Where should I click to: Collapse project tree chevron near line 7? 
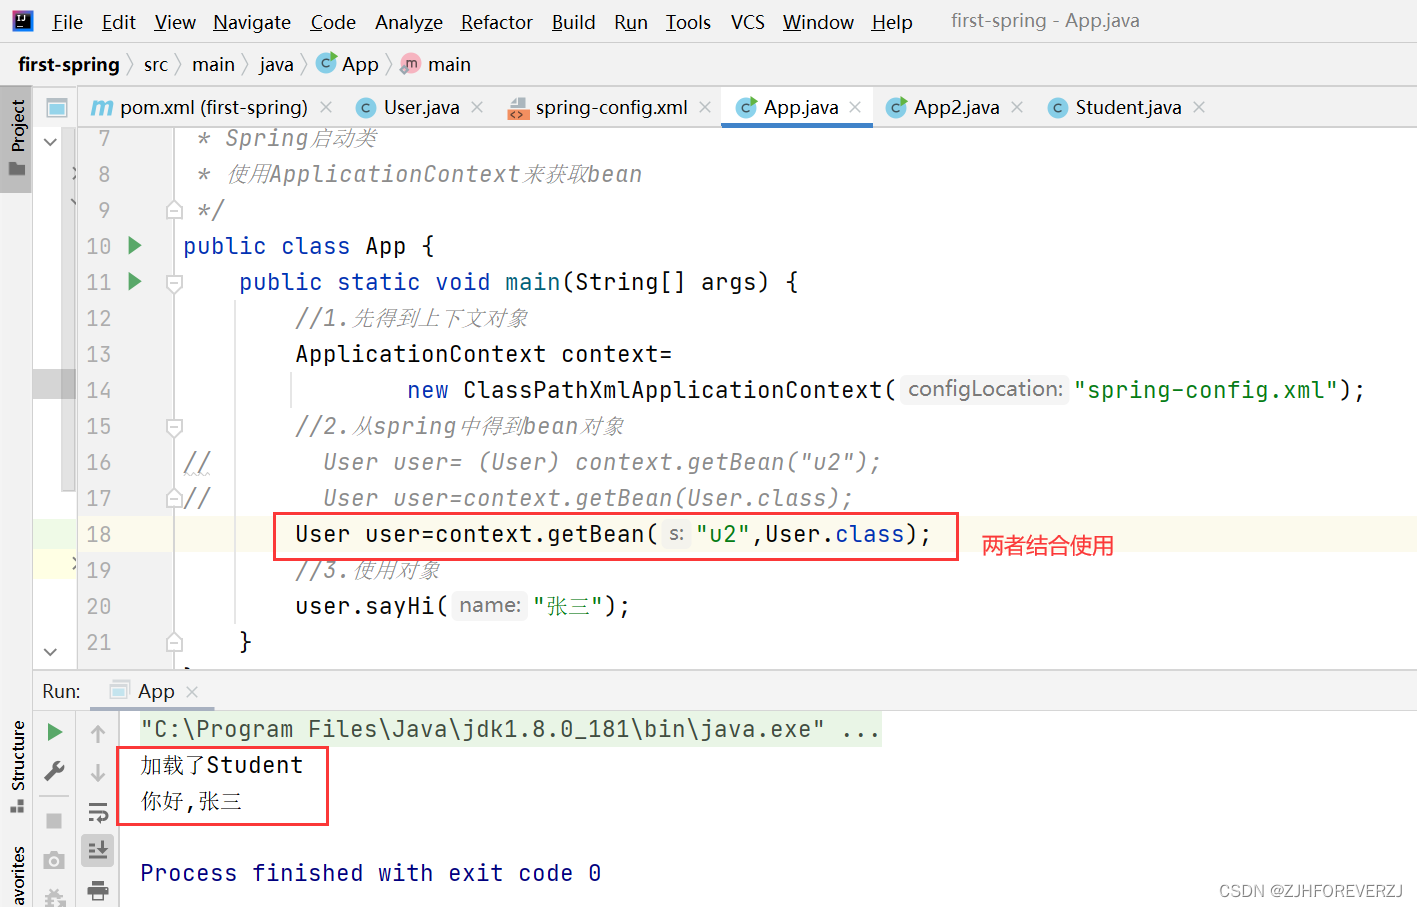(50, 142)
